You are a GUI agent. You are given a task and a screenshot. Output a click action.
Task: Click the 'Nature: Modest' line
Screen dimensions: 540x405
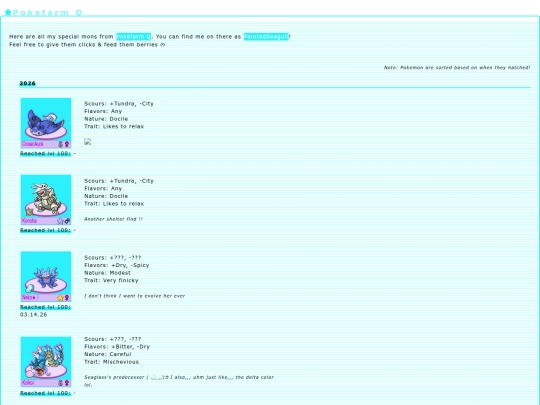point(107,273)
